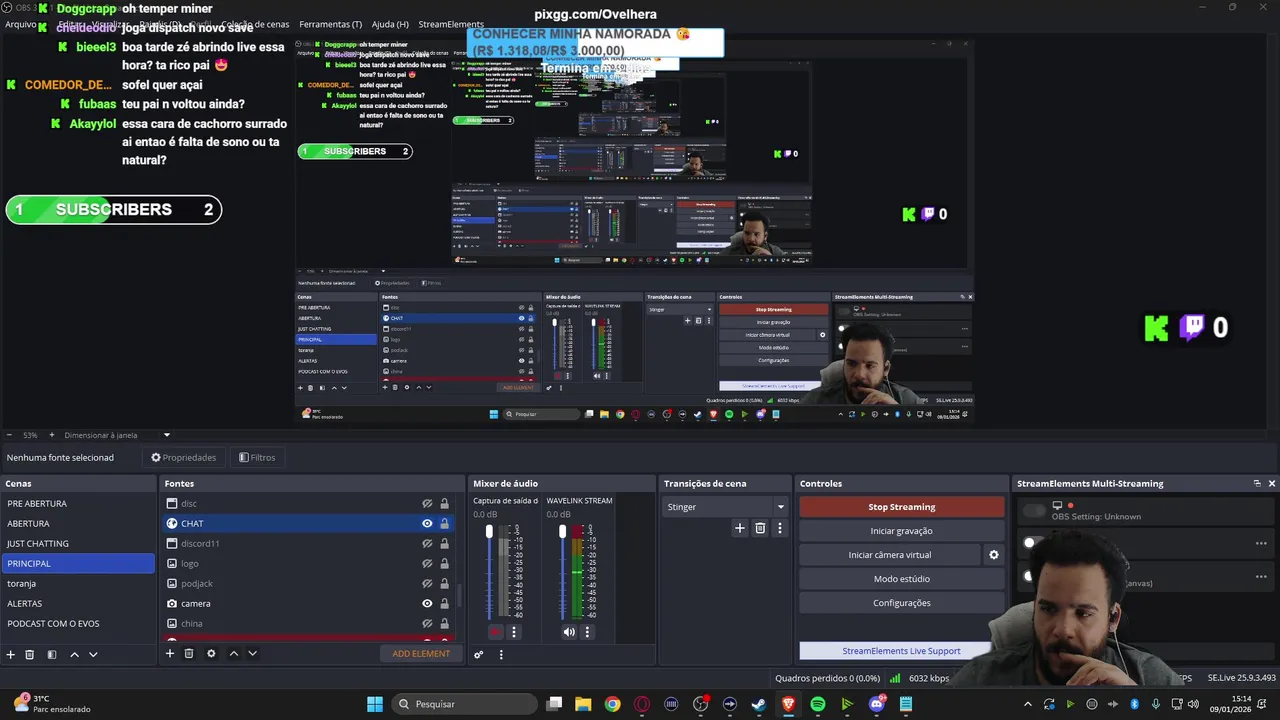
Task: Remove selected source with Fontes trash icon
Action: tap(189, 653)
